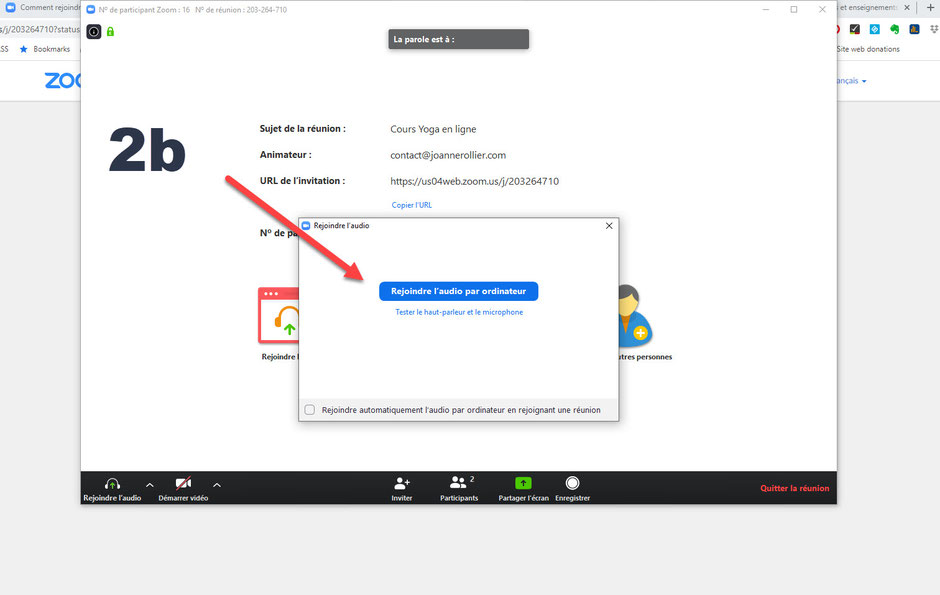Image resolution: width=940 pixels, height=595 pixels.
Task: Switch to the 'Comment rejoindre' browser tab
Action: [42, 8]
